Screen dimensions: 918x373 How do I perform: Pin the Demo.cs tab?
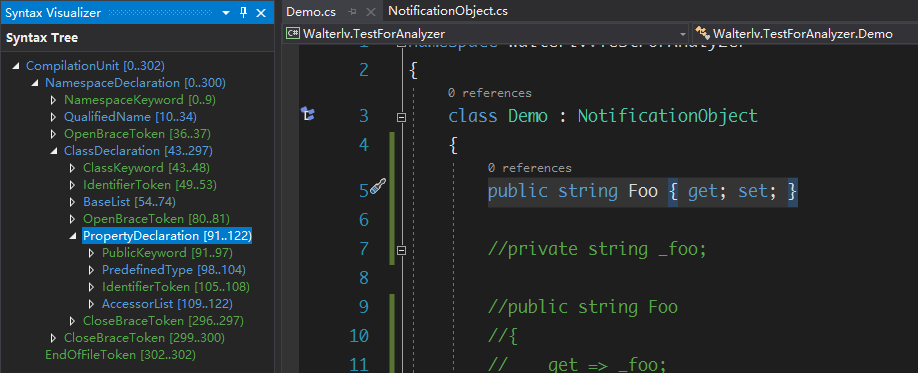352,12
